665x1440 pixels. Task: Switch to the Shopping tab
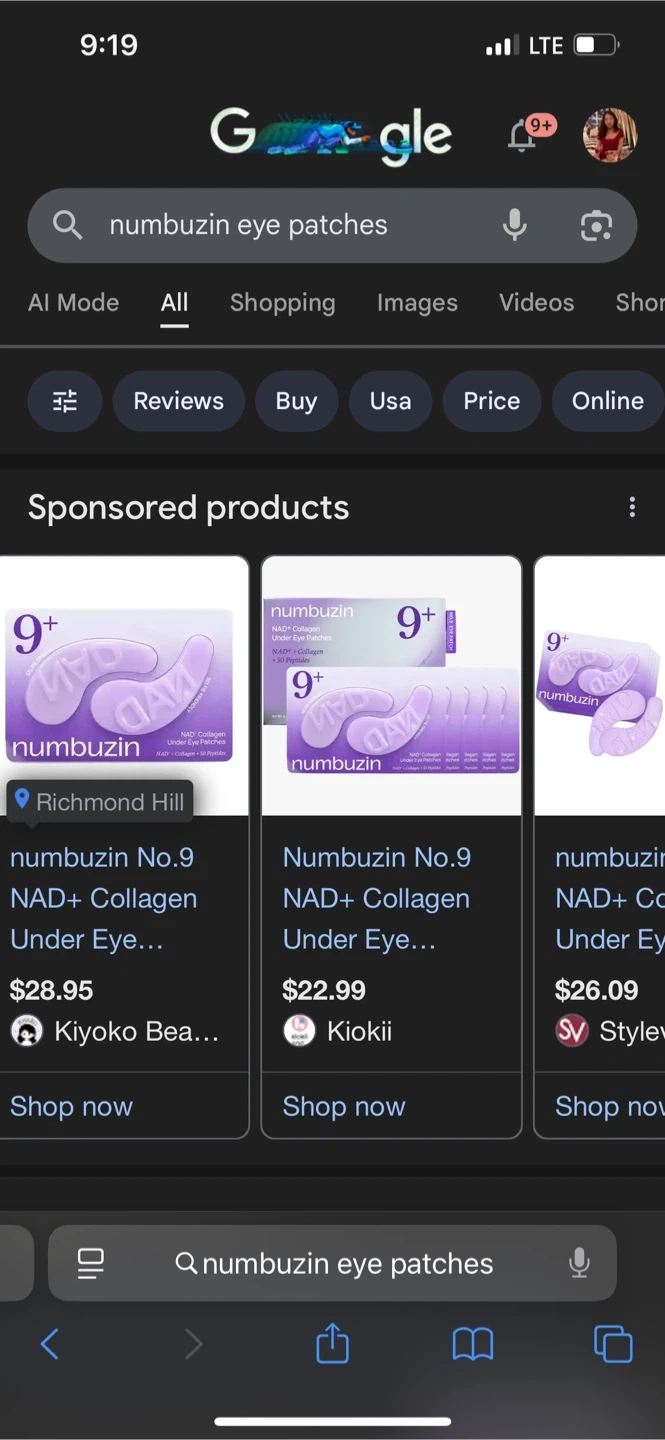click(282, 302)
